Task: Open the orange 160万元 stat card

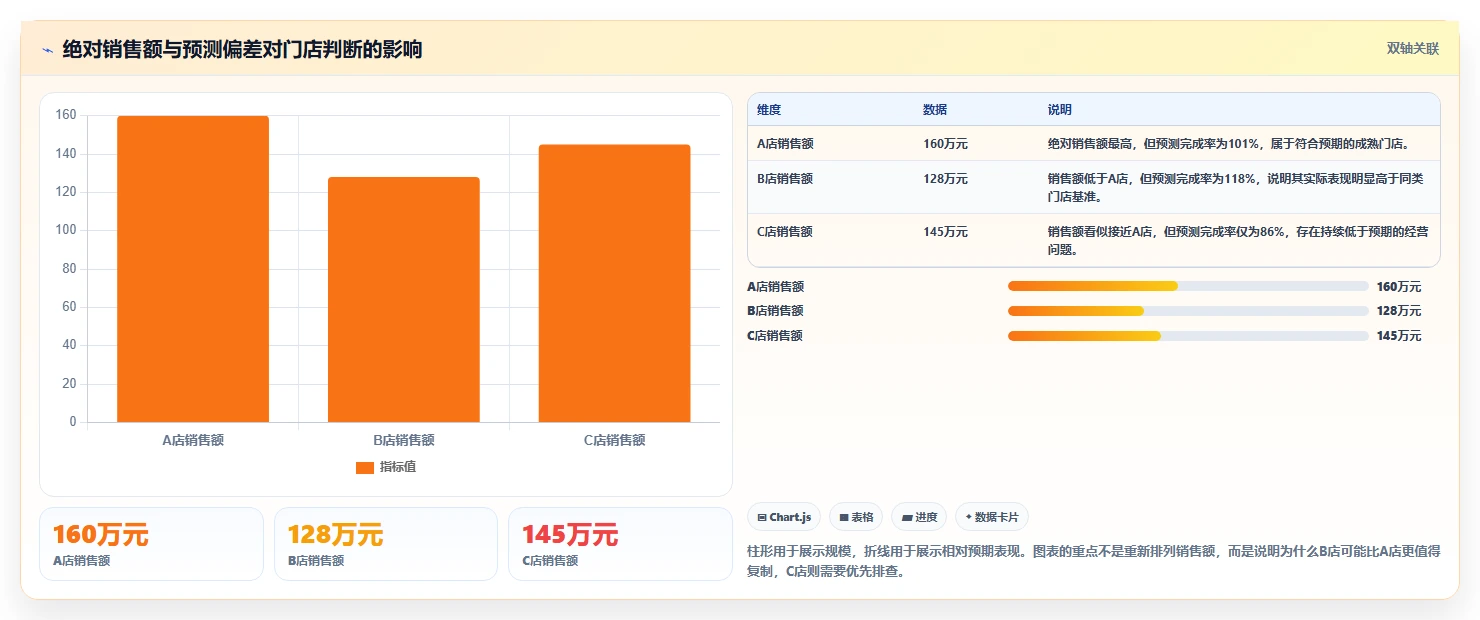Action: click(x=151, y=544)
